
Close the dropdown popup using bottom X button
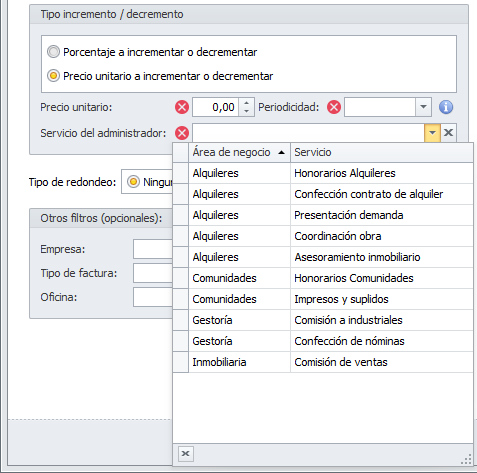coord(186,453)
